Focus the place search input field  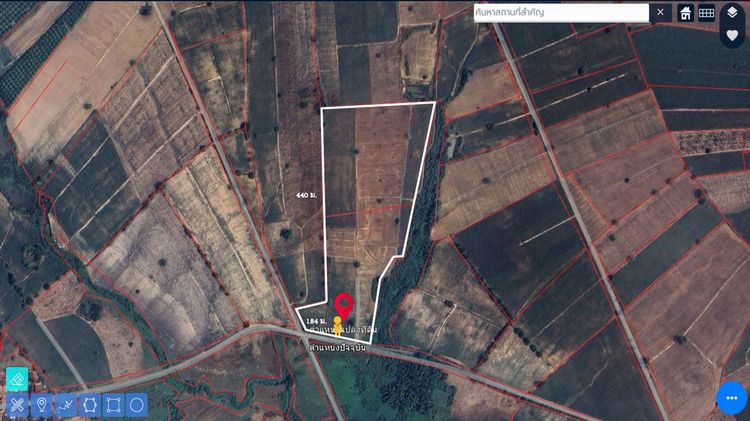[x=561, y=13]
